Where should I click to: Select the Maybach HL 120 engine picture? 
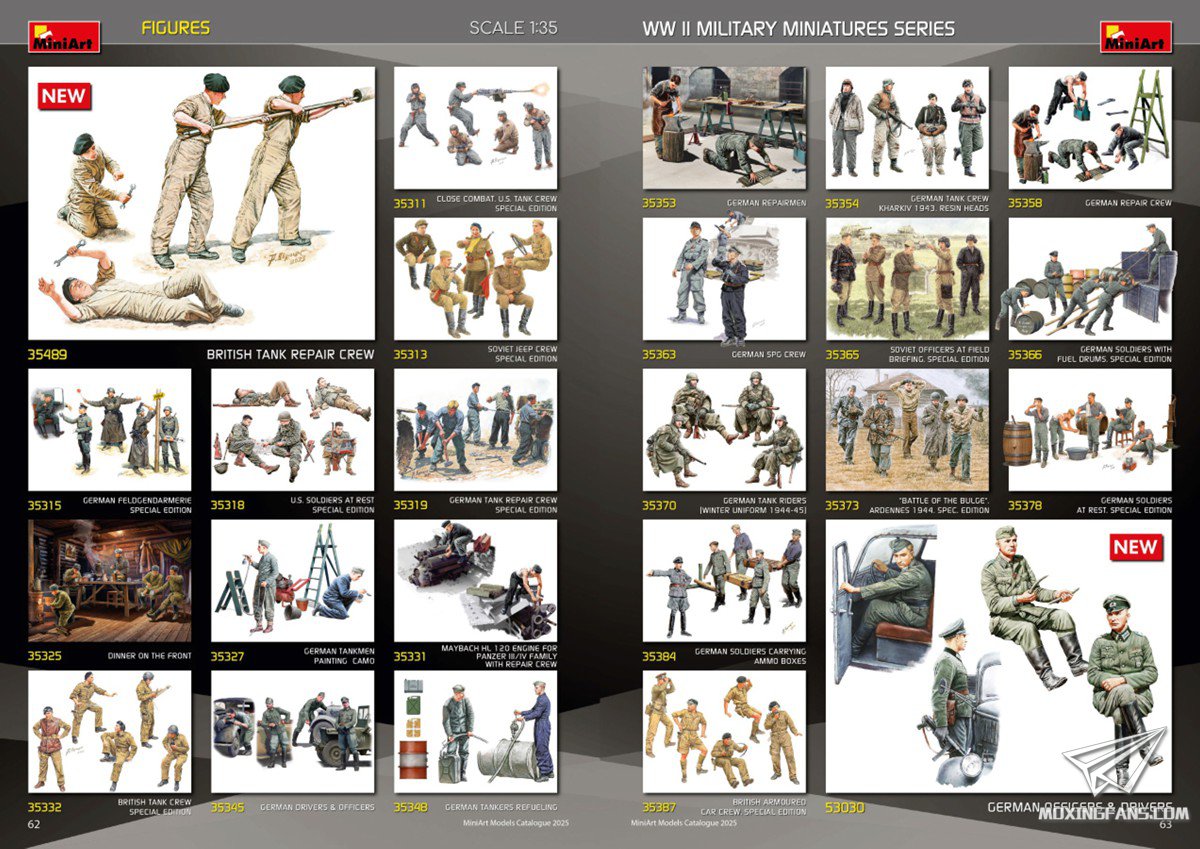tap(475, 581)
